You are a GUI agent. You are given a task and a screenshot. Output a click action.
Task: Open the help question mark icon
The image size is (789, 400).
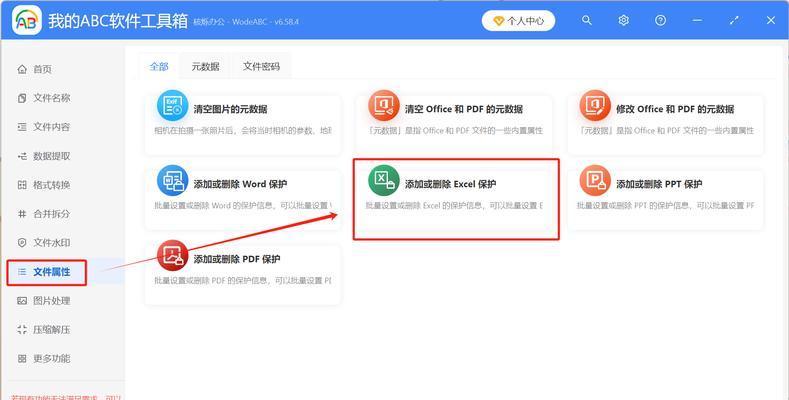[660, 20]
